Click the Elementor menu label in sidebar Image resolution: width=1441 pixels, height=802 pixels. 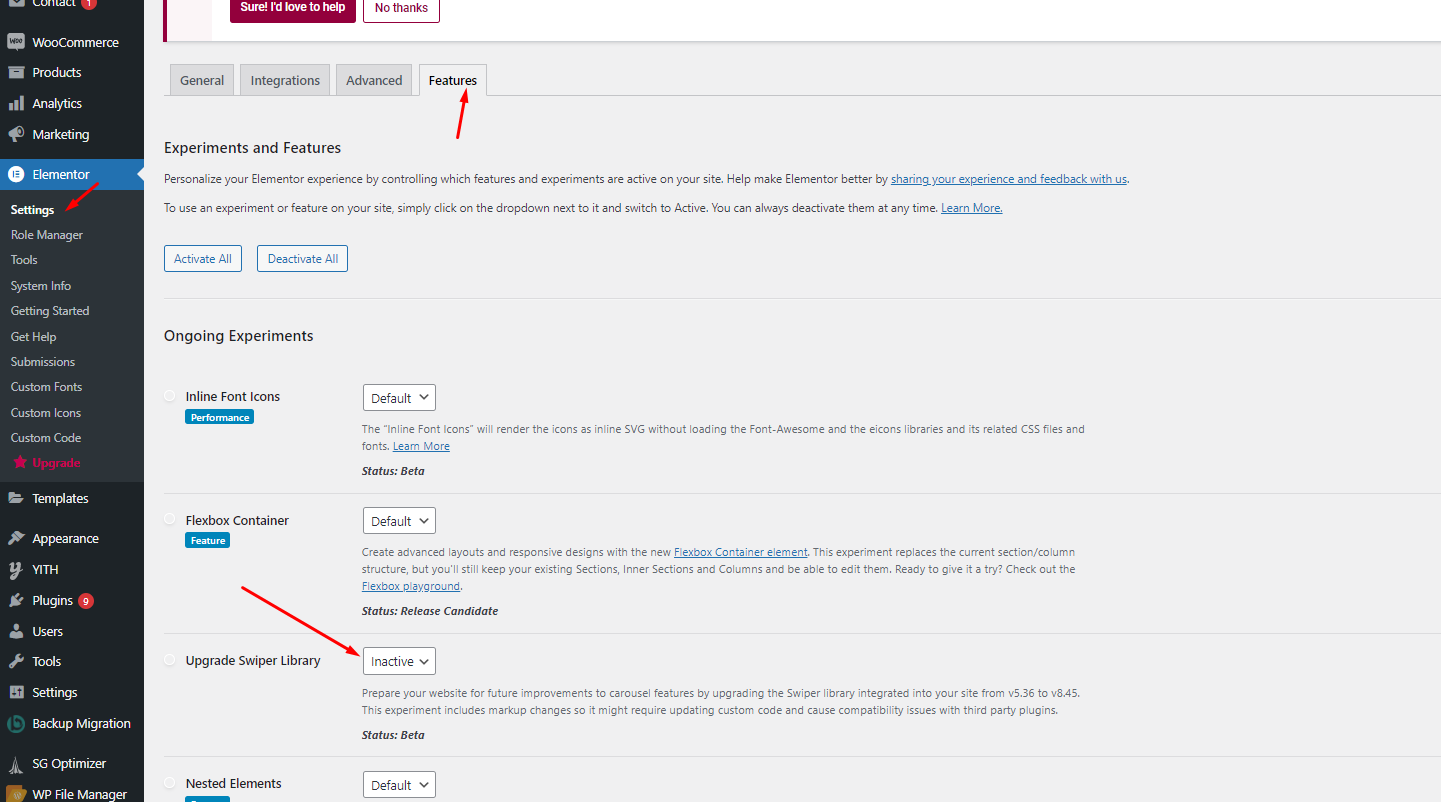[x=61, y=174]
